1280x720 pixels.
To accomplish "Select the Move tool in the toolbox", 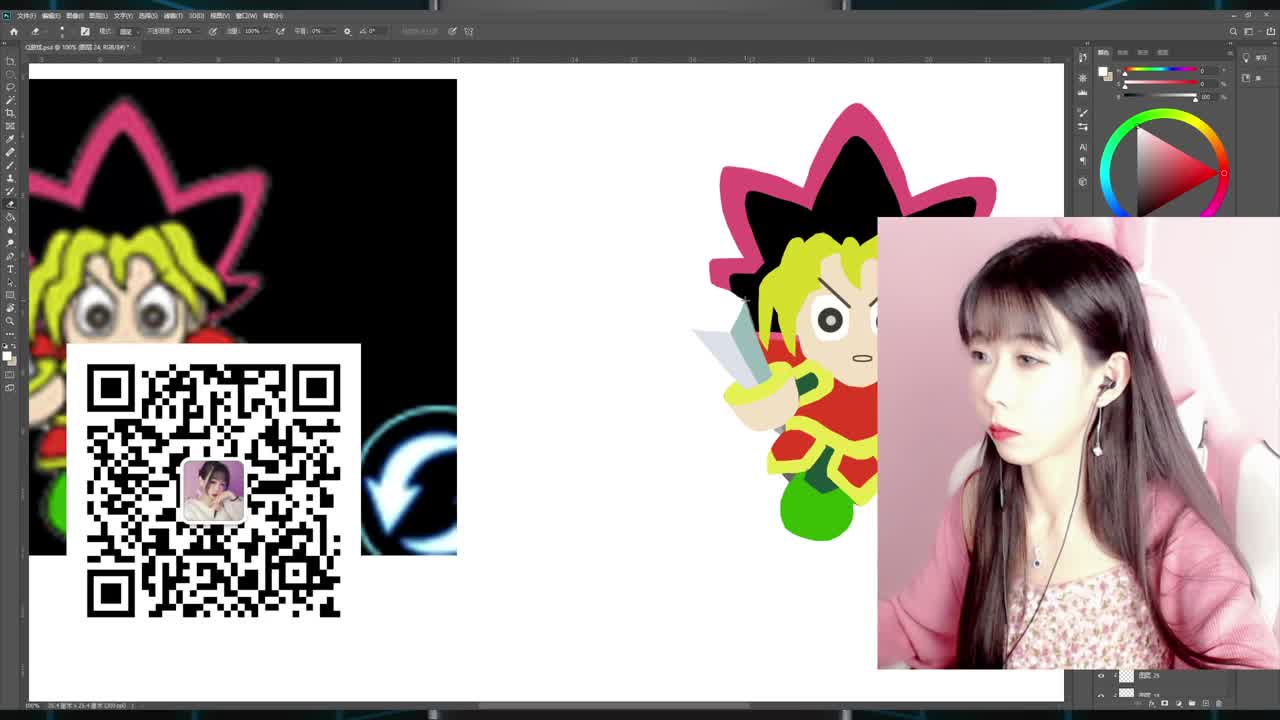I will (10, 60).
